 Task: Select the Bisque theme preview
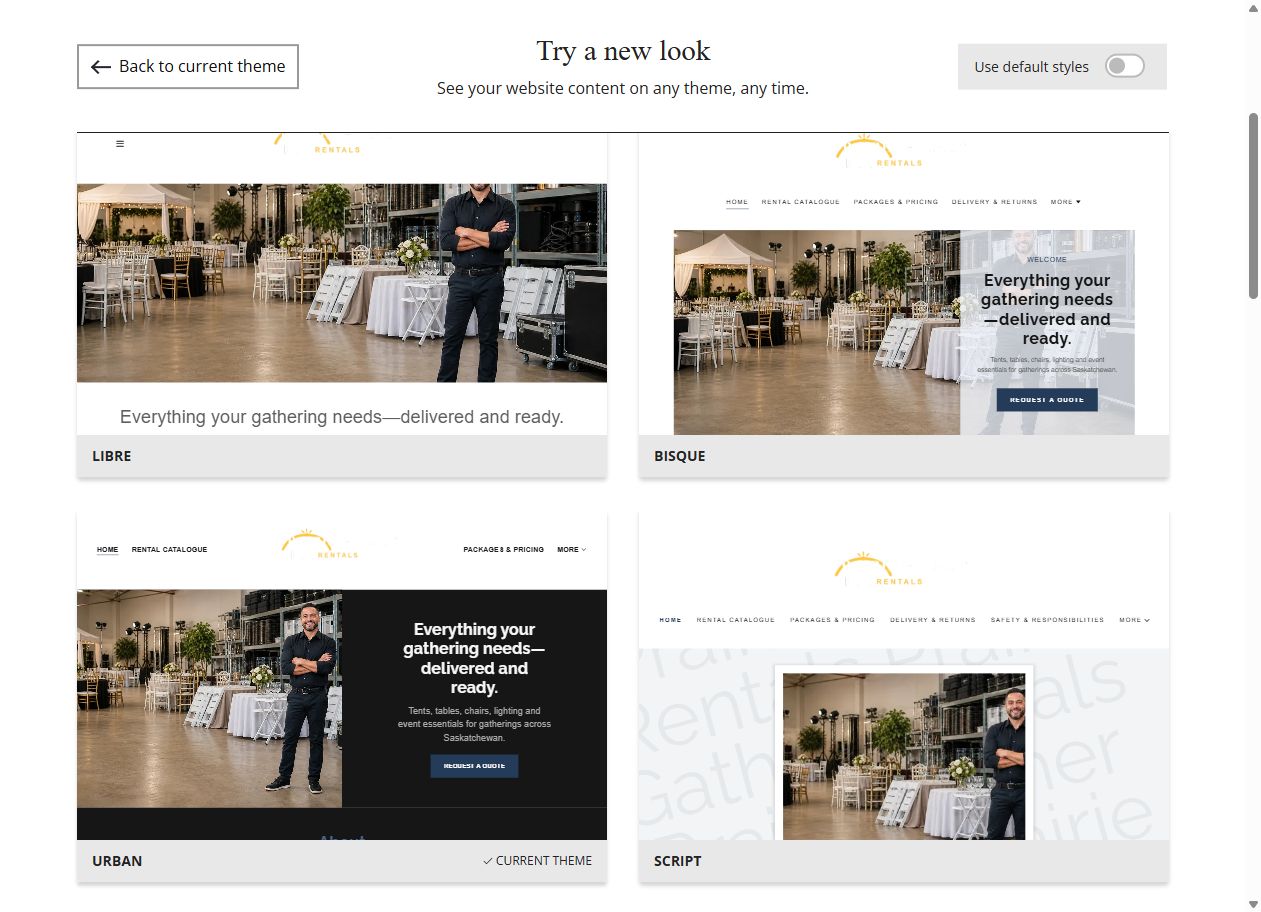tap(904, 284)
